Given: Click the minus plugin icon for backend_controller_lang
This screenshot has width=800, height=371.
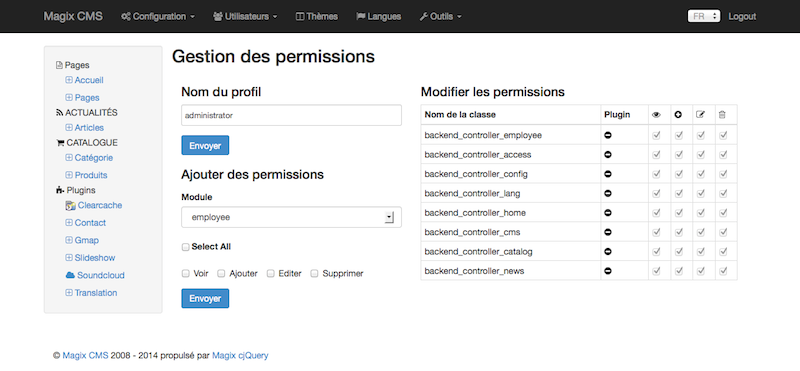Looking at the screenshot, I should pos(608,193).
